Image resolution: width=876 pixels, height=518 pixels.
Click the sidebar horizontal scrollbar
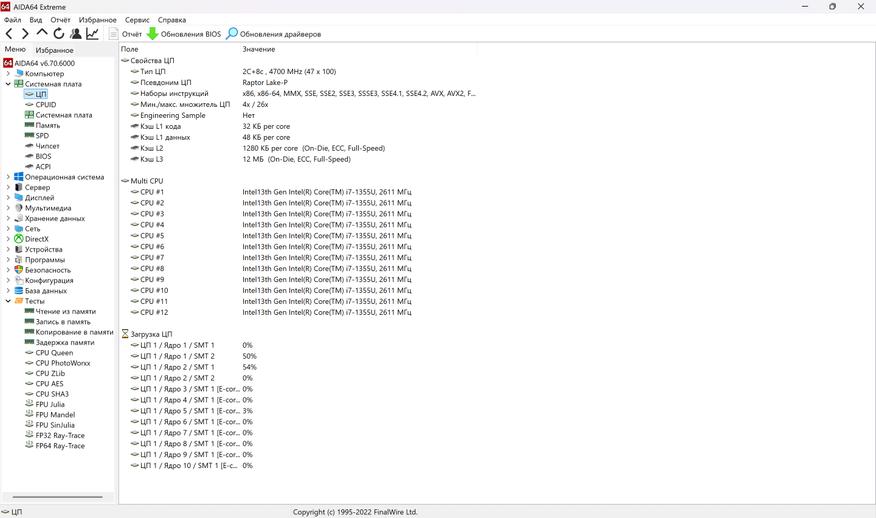(x=58, y=497)
